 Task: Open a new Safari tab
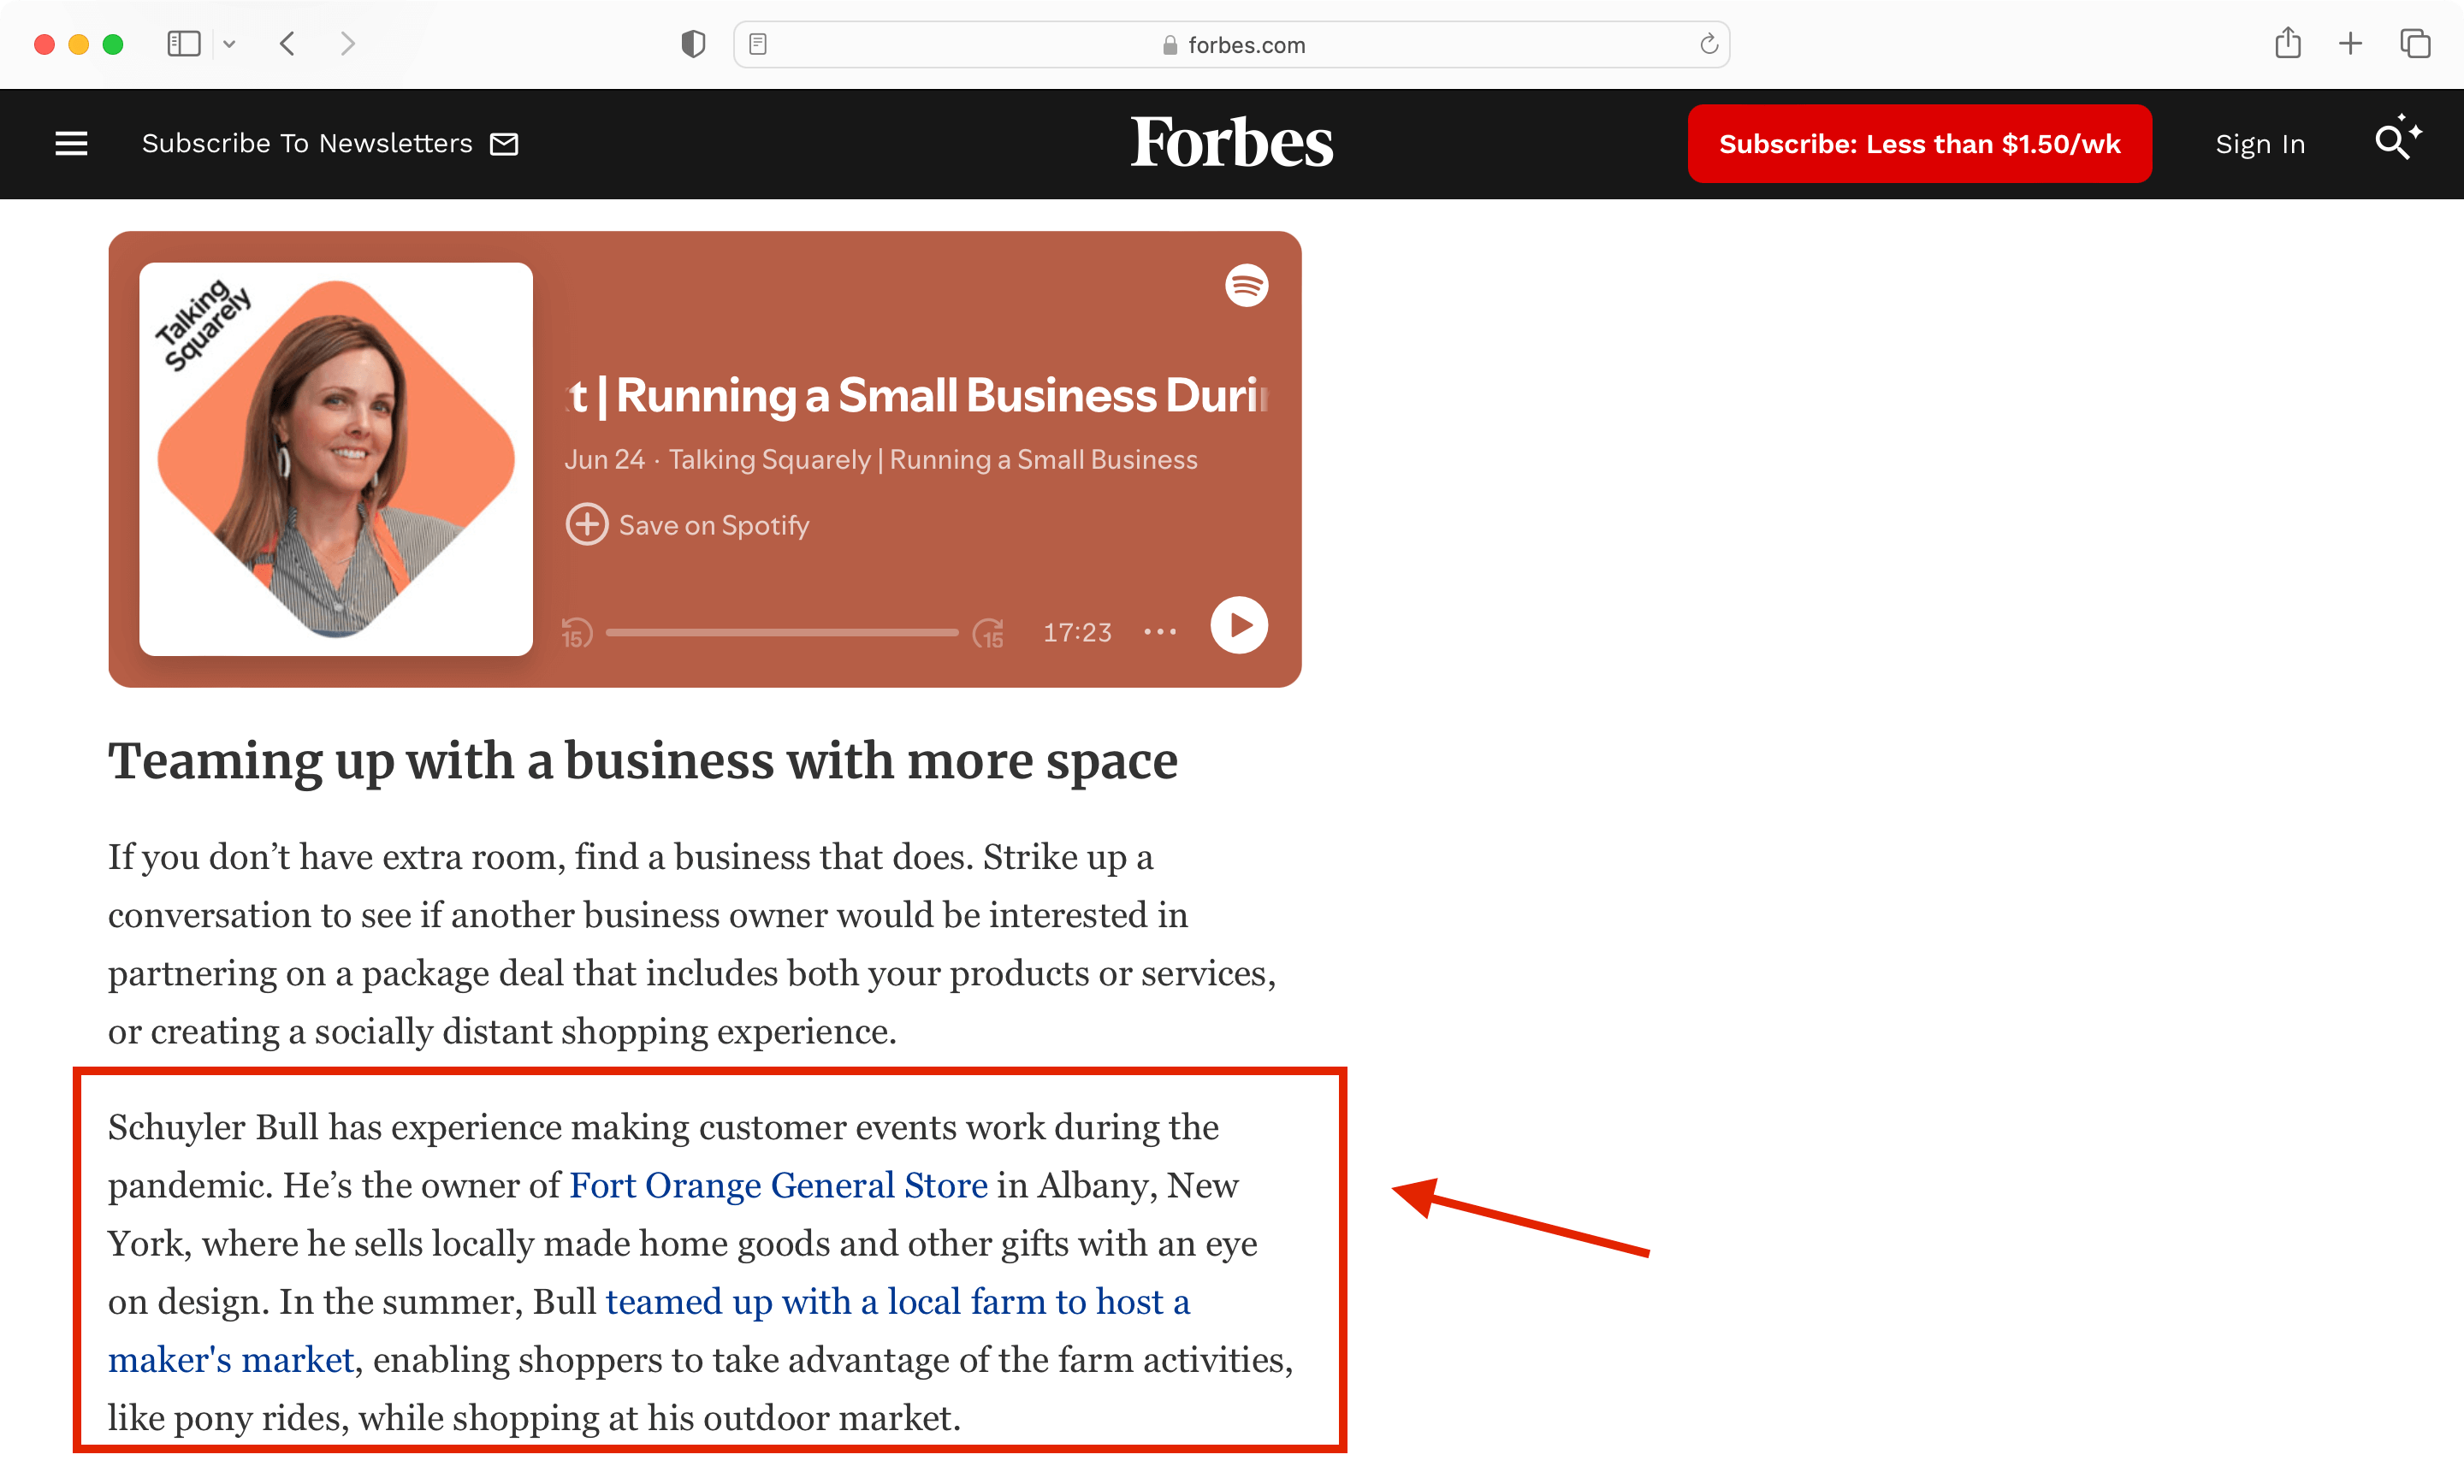pos(2350,44)
